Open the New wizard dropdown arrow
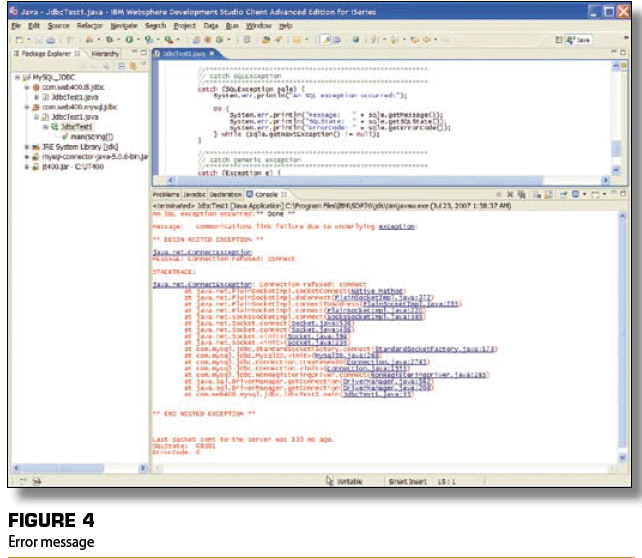642x558 pixels. click(x=29, y=40)
